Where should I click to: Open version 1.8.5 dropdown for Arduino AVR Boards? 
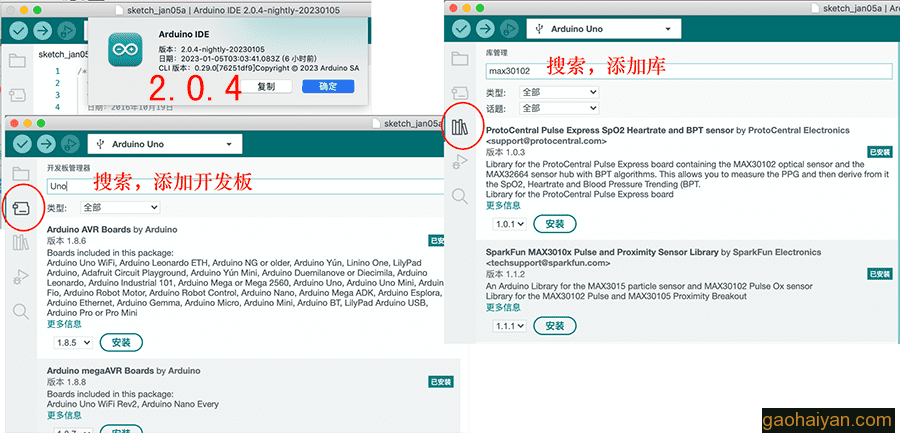coord(73,343)
